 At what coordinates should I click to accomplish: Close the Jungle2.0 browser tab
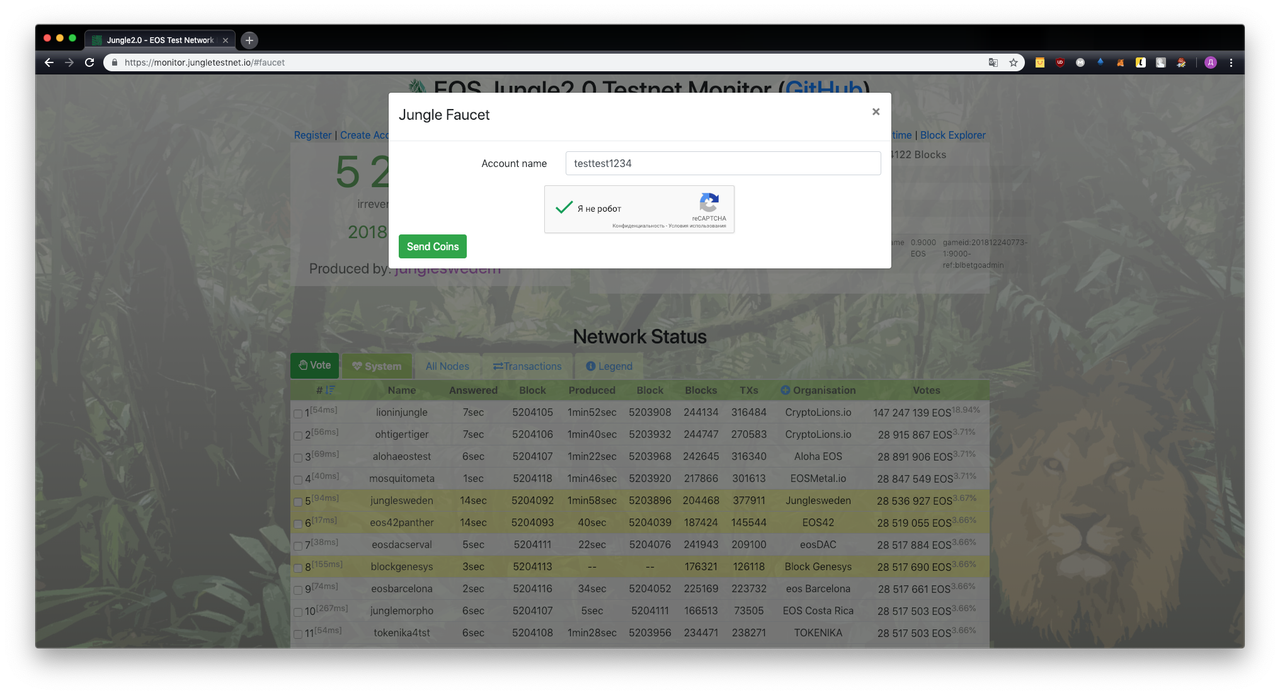pos(225,40)
